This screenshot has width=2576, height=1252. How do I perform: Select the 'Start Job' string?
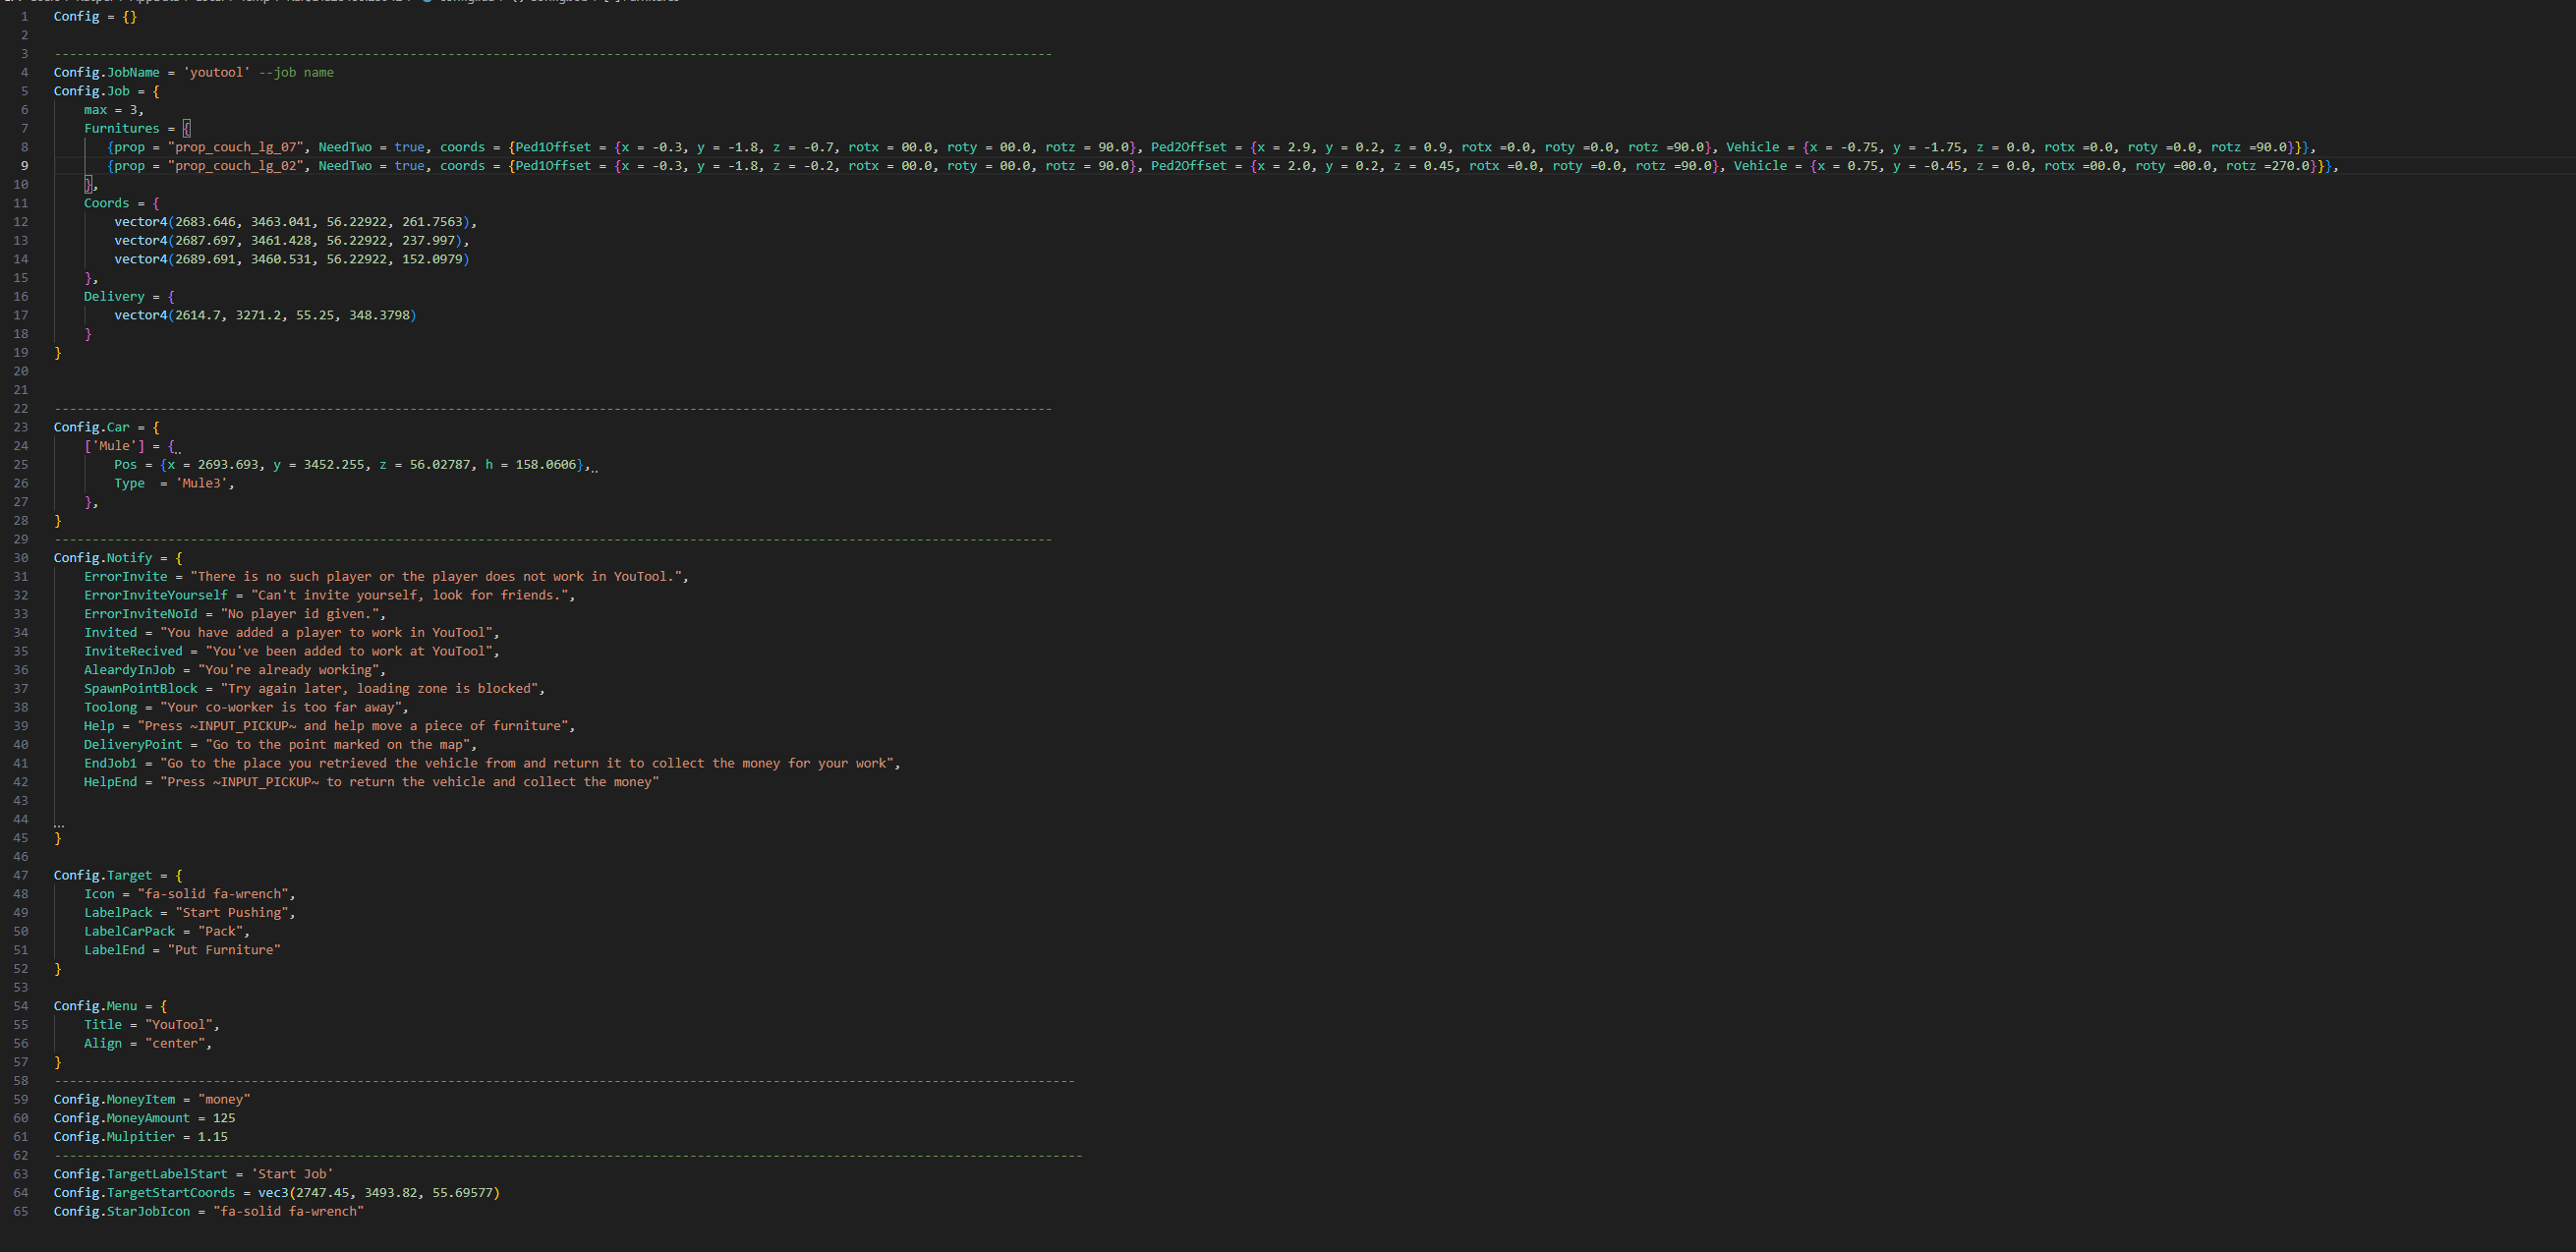pos(291,1174)
